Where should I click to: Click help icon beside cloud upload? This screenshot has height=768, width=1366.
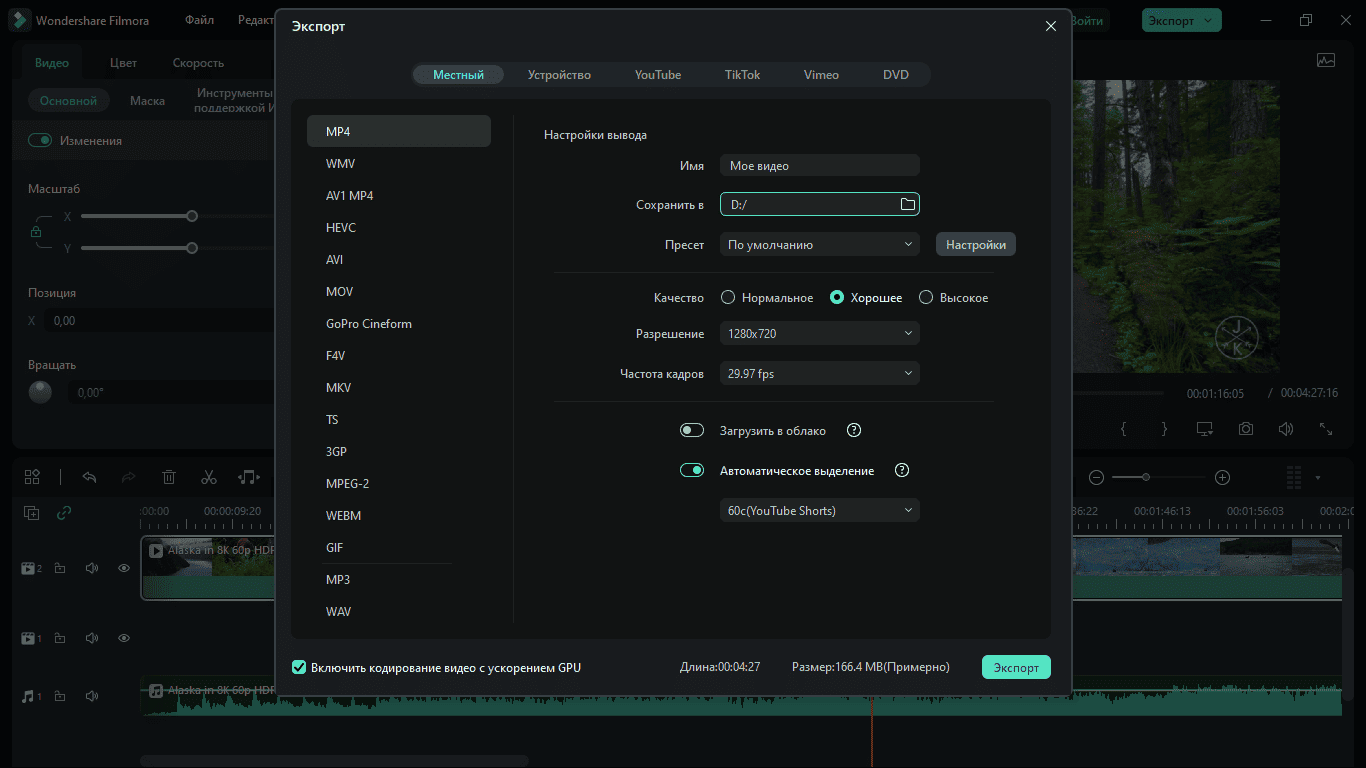[854, 431]
